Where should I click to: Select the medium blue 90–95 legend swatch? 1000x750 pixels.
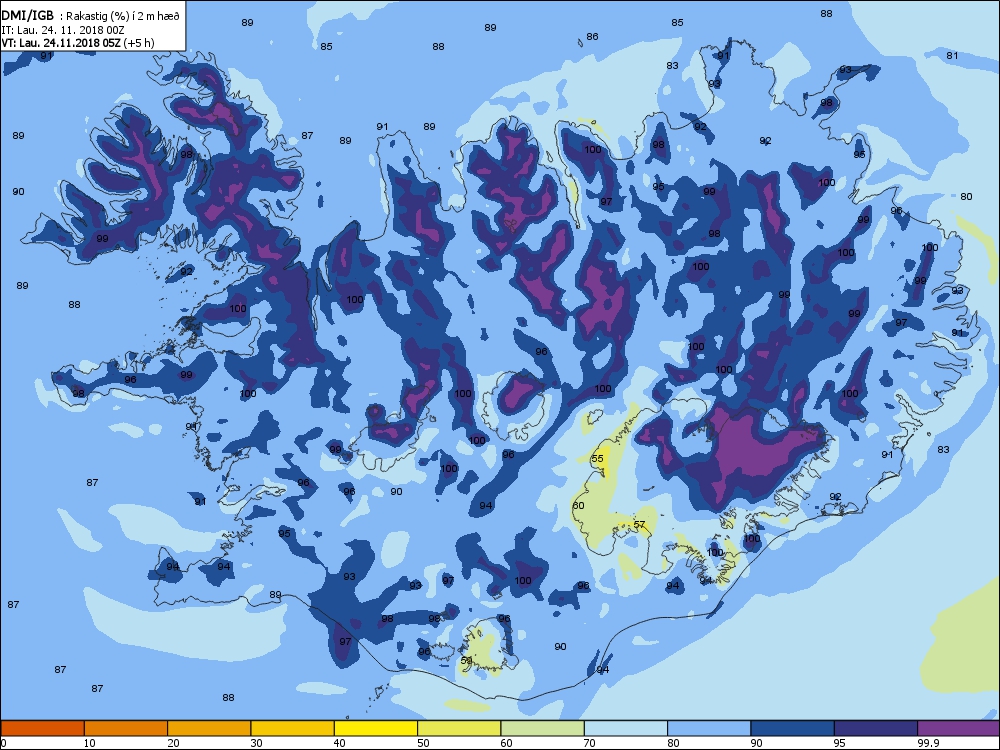click(793, 728)
